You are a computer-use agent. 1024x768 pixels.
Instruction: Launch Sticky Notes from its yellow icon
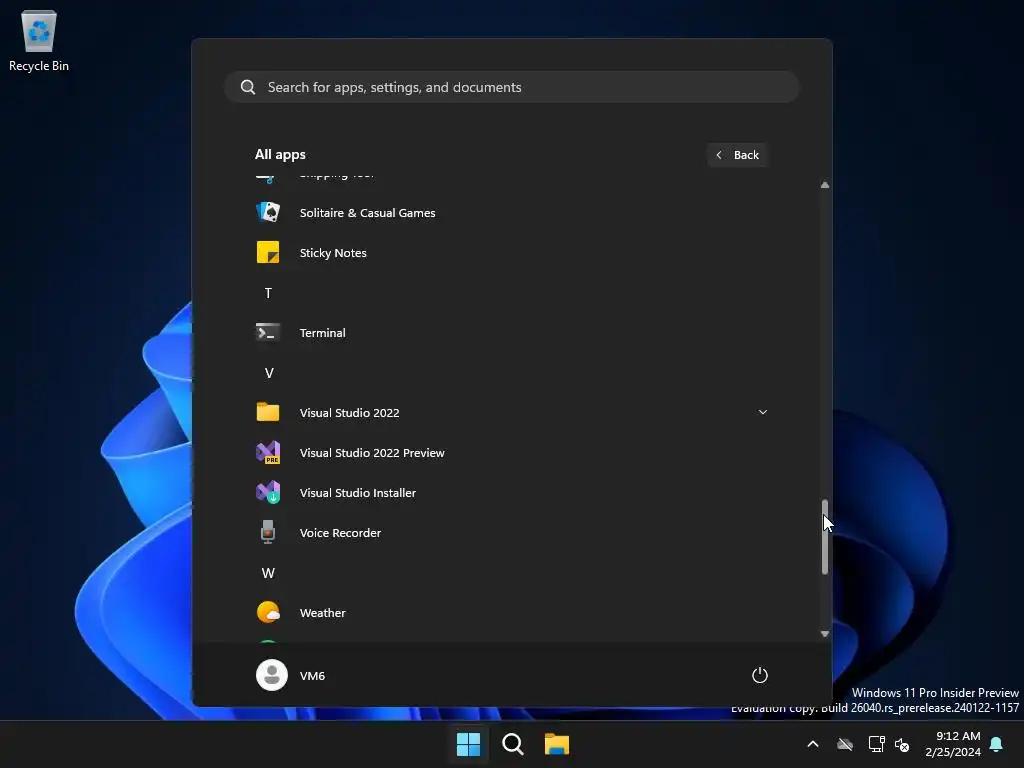(268, 253)
